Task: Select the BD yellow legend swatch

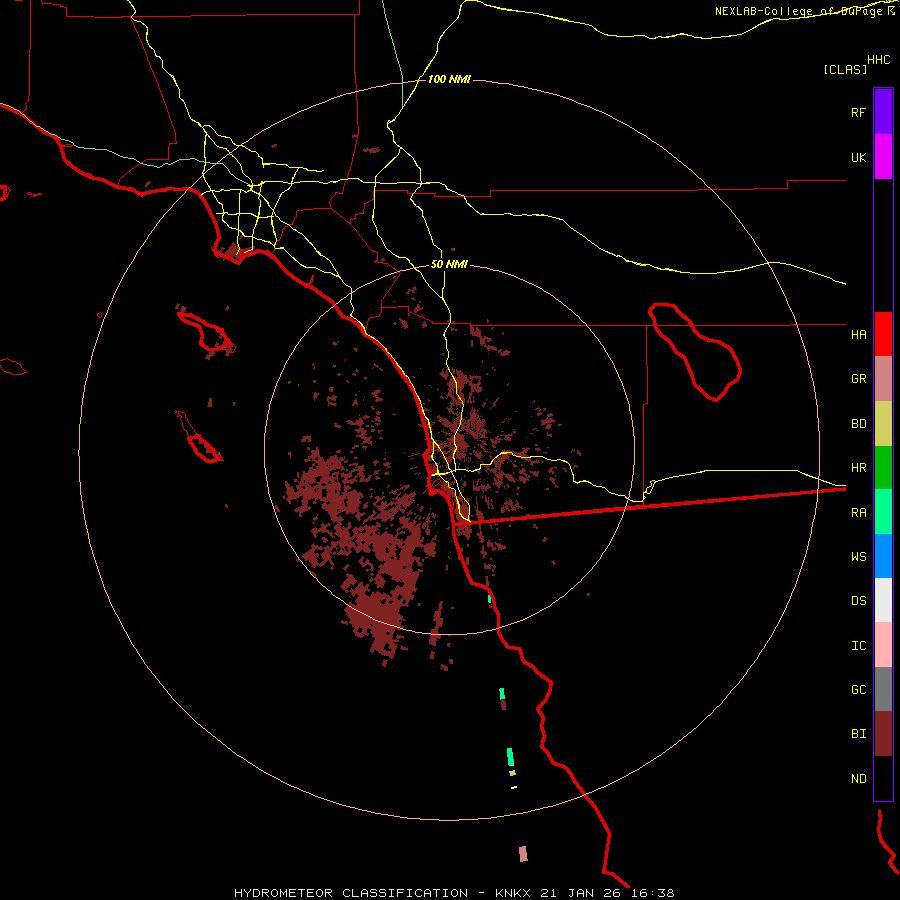Action: [x=883, y=424]
